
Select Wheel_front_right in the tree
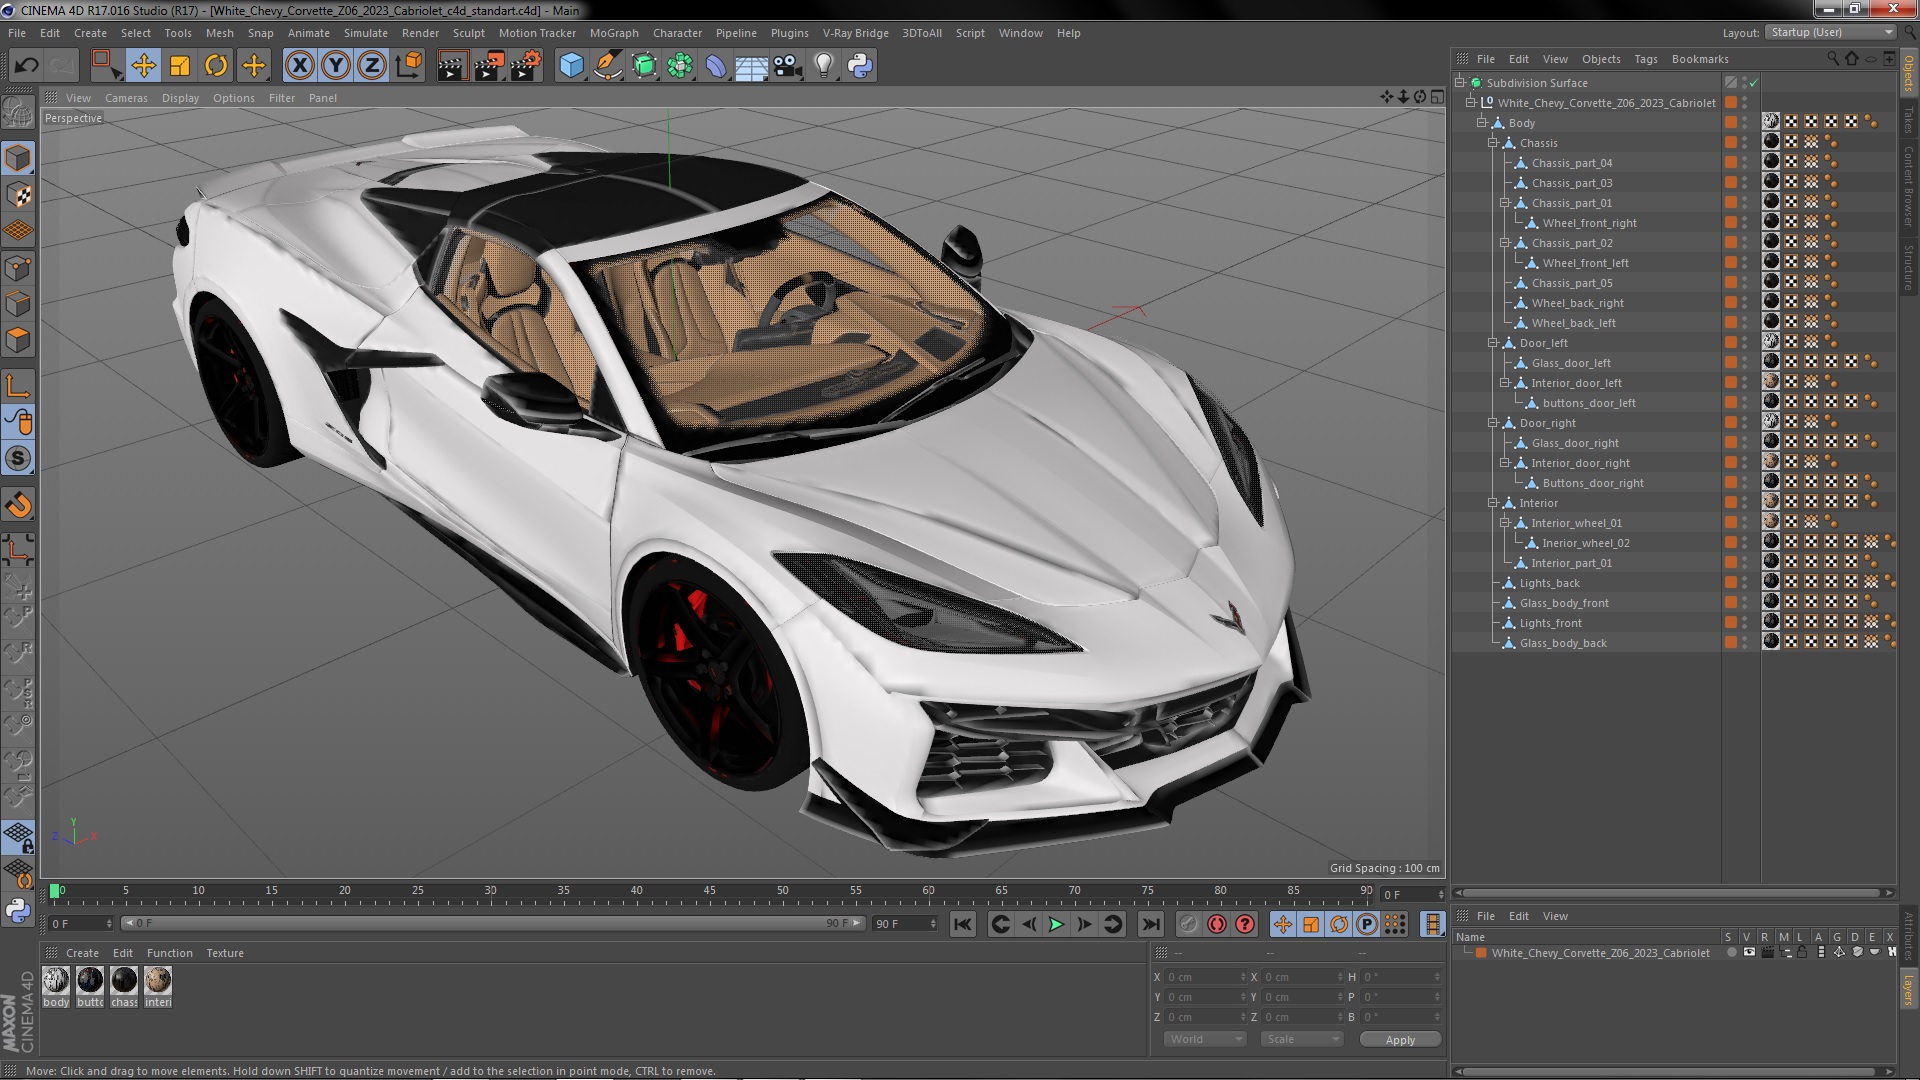pos(1589,223)
